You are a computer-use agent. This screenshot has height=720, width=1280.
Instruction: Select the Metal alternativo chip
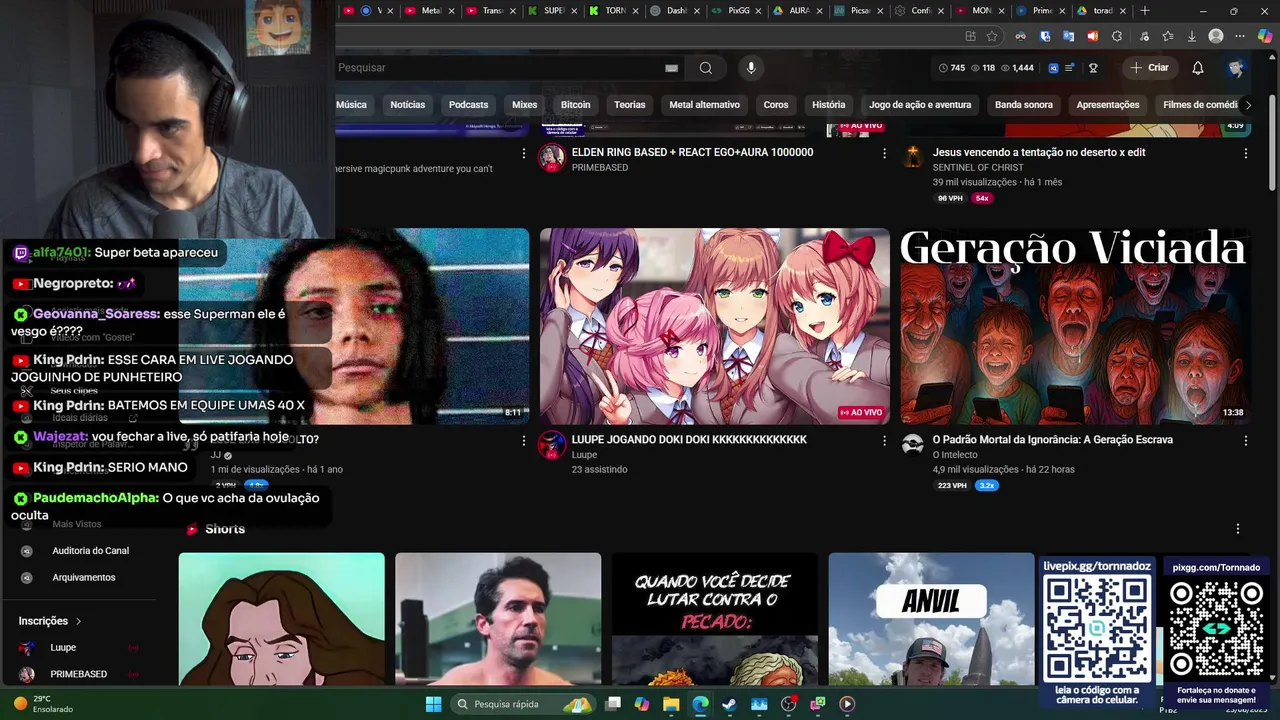coord(704,105)
